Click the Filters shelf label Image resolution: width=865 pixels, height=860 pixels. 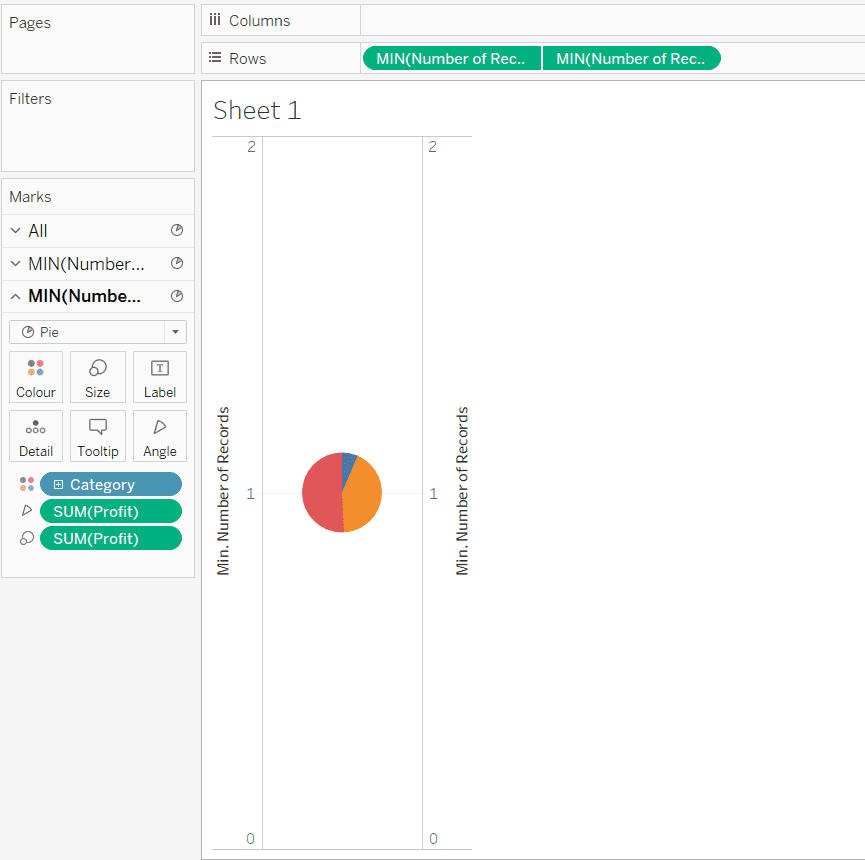pyautogui.click(x=30, y=99)
